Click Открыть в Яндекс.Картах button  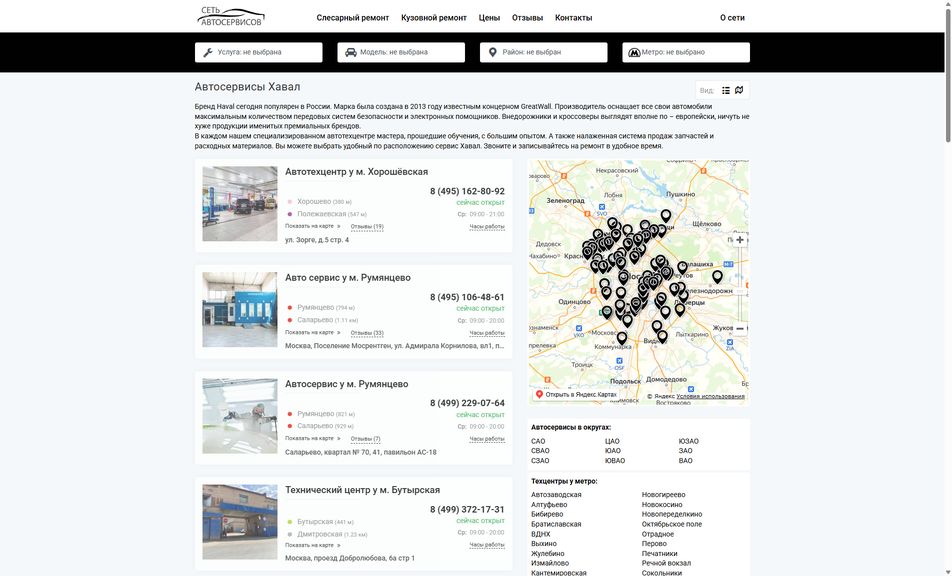576,395
